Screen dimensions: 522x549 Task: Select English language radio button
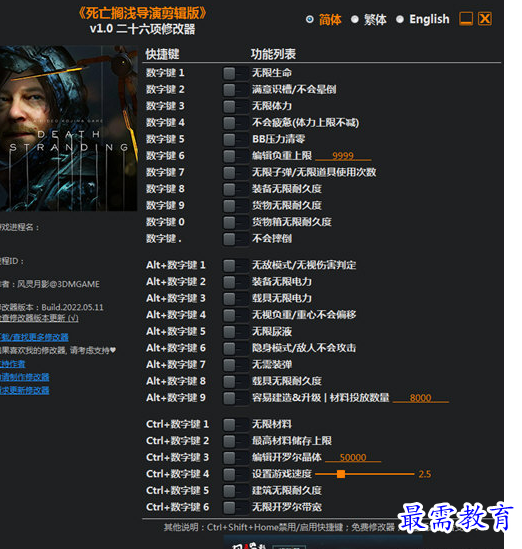[399, 19]
